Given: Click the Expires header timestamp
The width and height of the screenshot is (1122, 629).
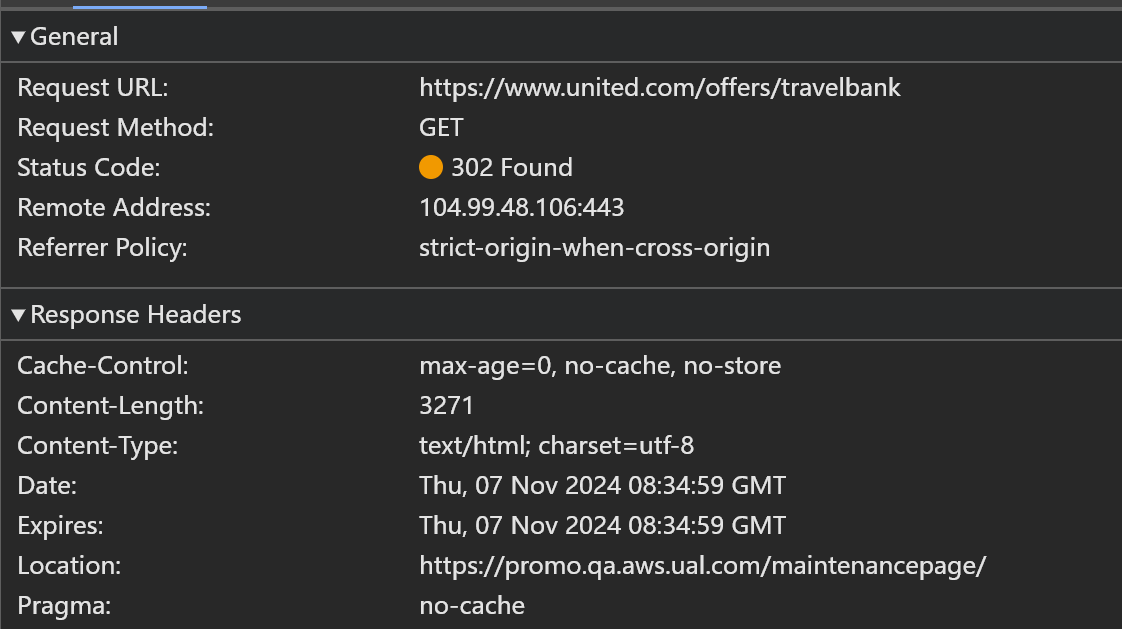Looking at the screenshot, I should pyautogui.click(x=602, y=526).
